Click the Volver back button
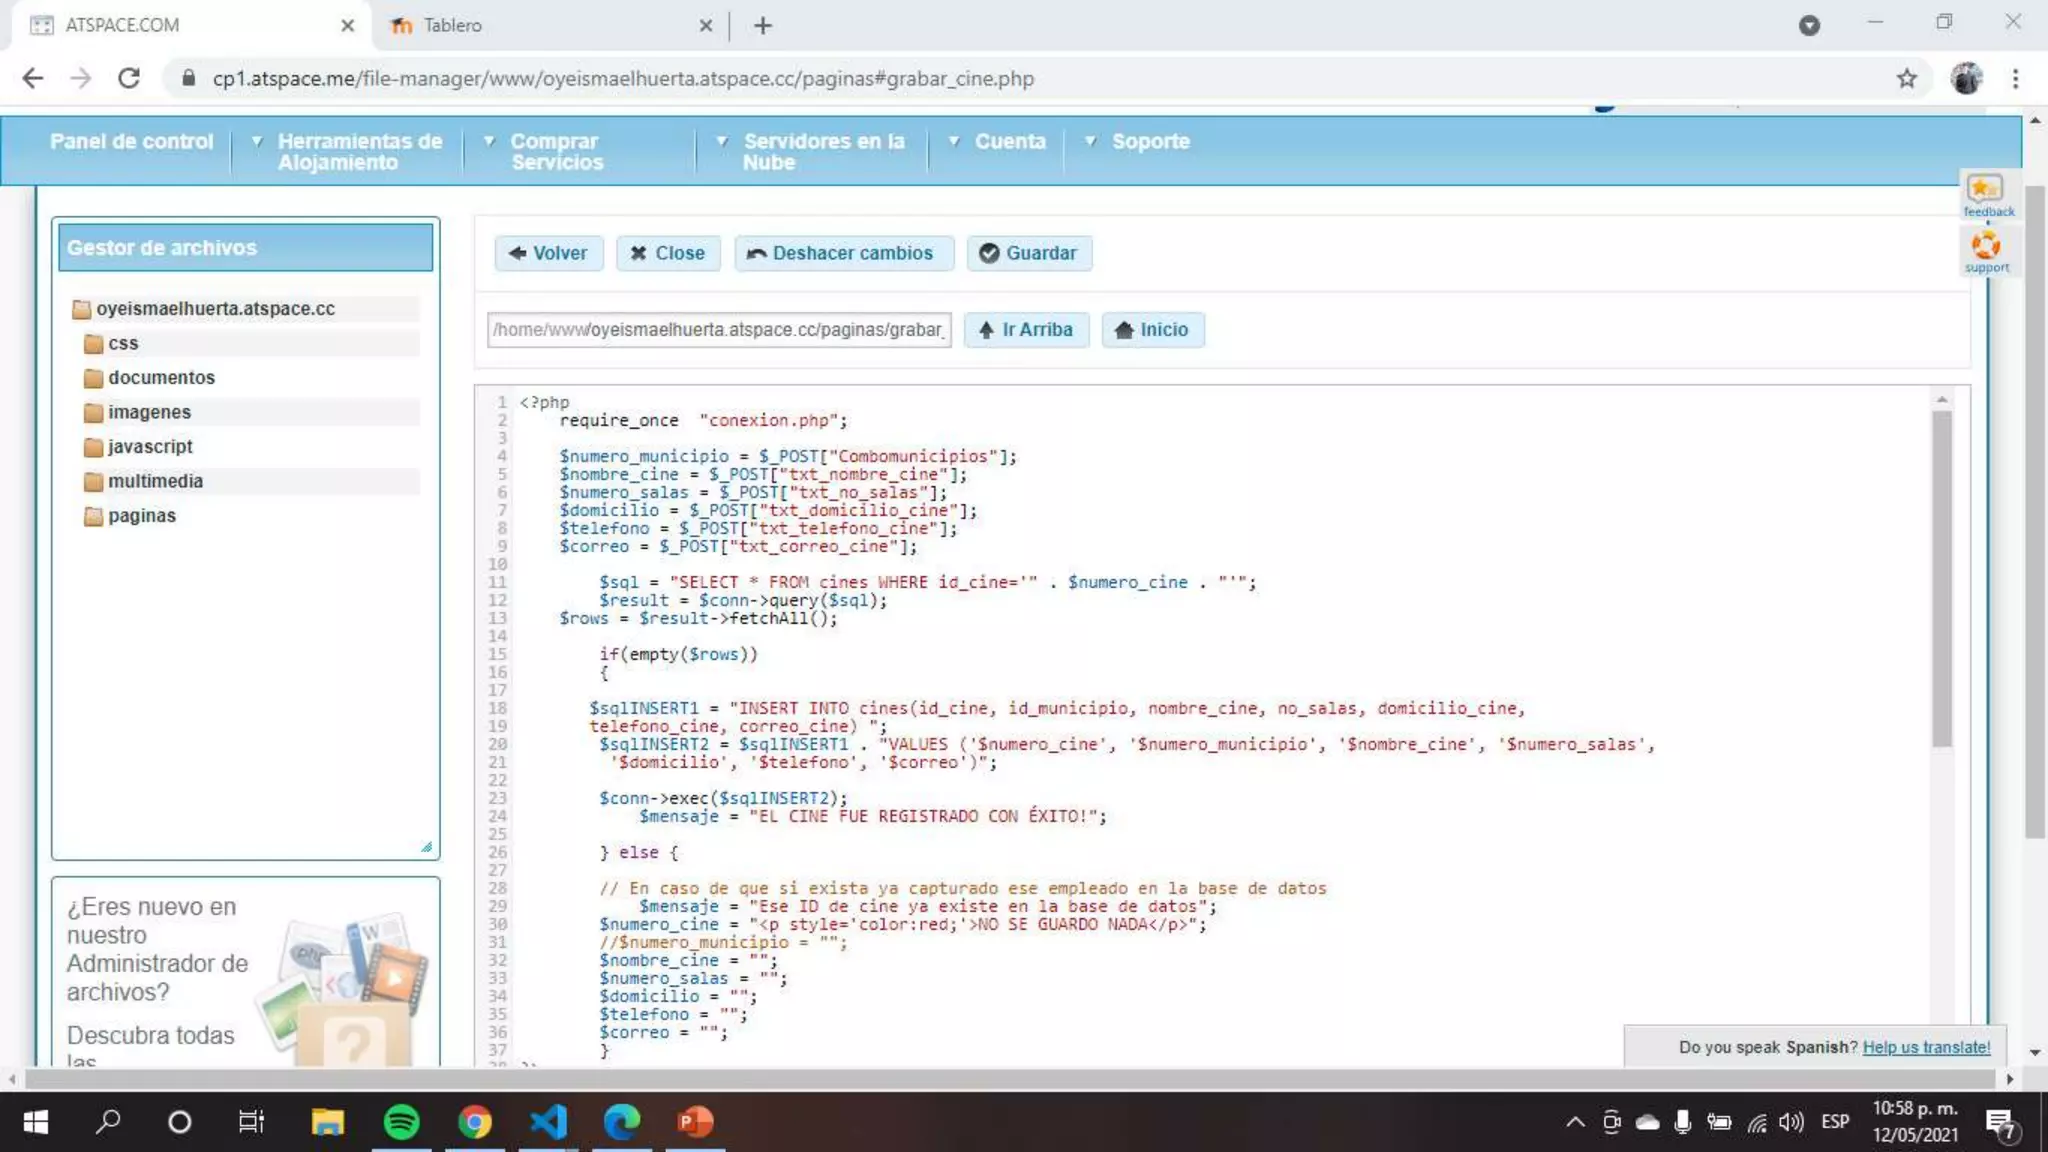Screen dimensions: 2048x1152 [x=548, y=253]
